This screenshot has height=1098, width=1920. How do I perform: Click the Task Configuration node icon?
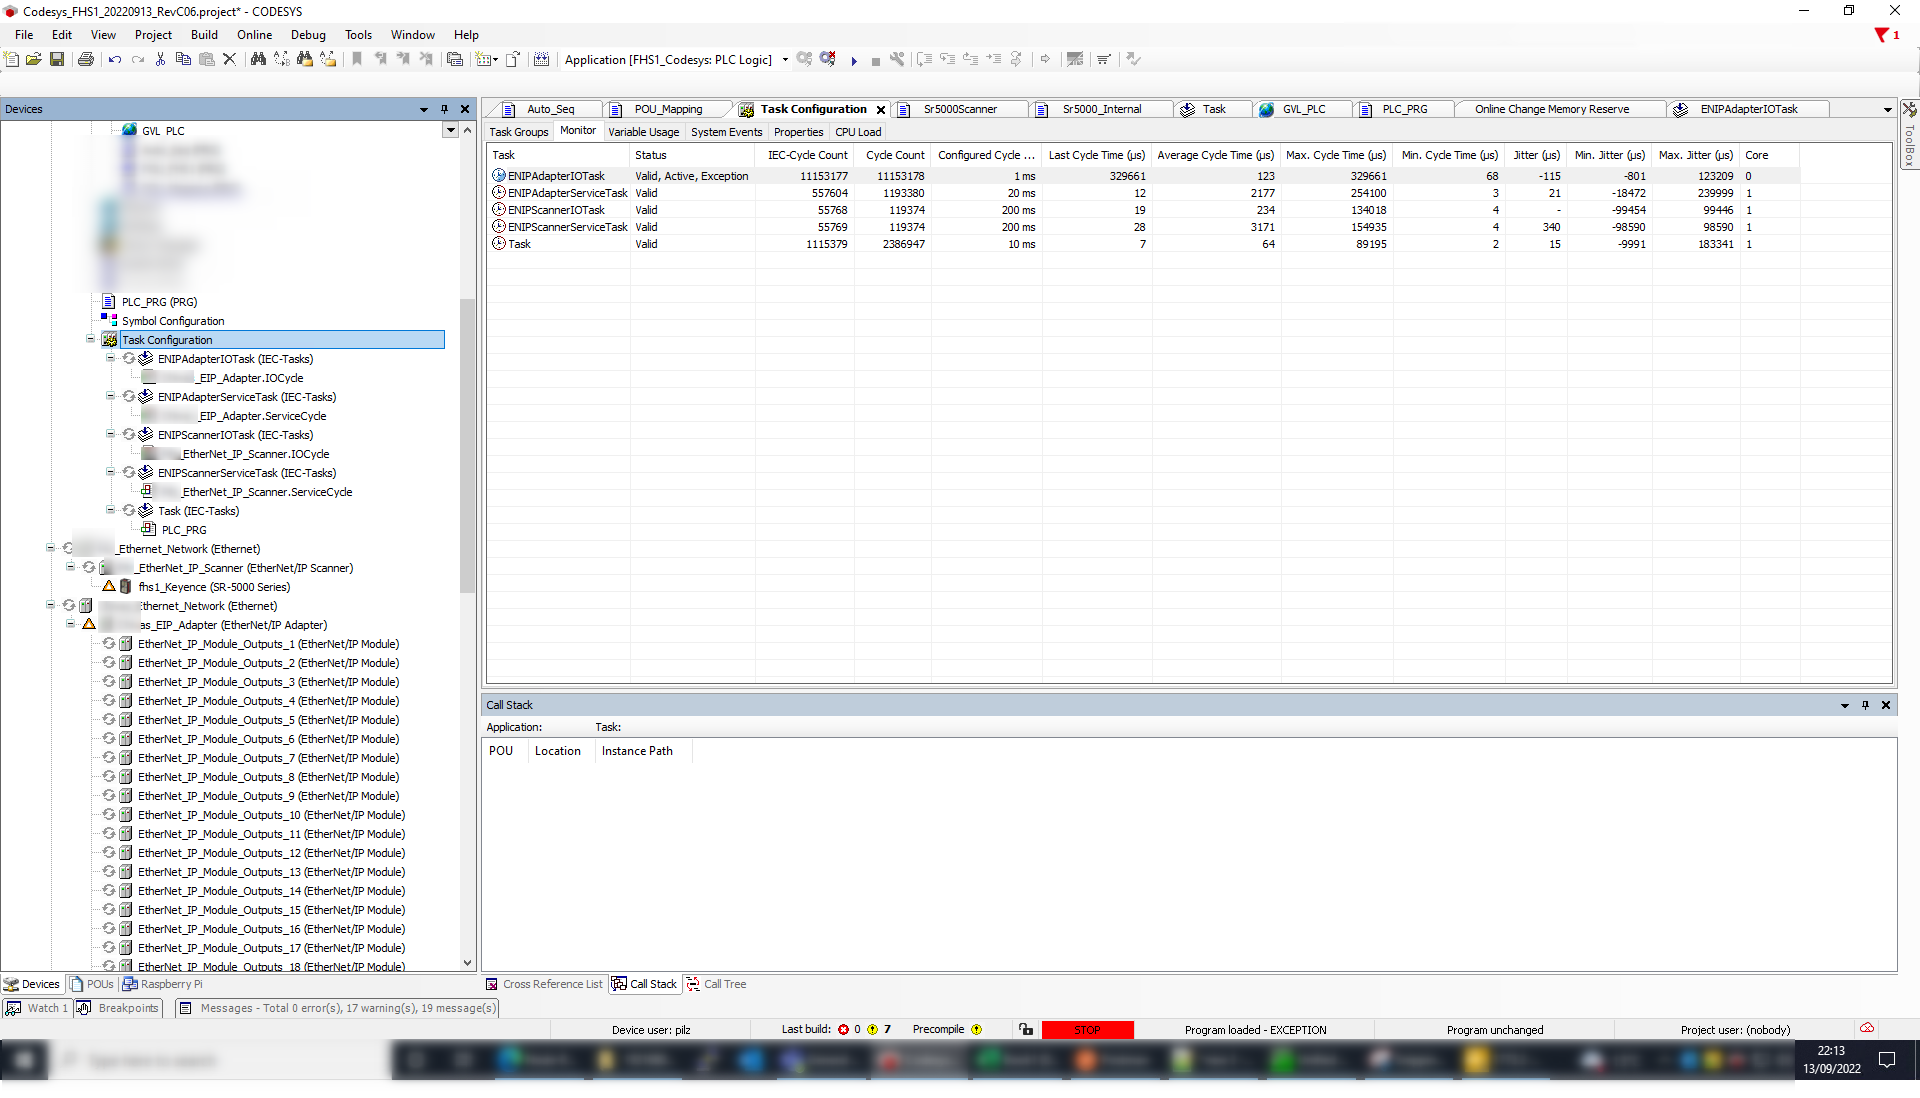point(111,340)
